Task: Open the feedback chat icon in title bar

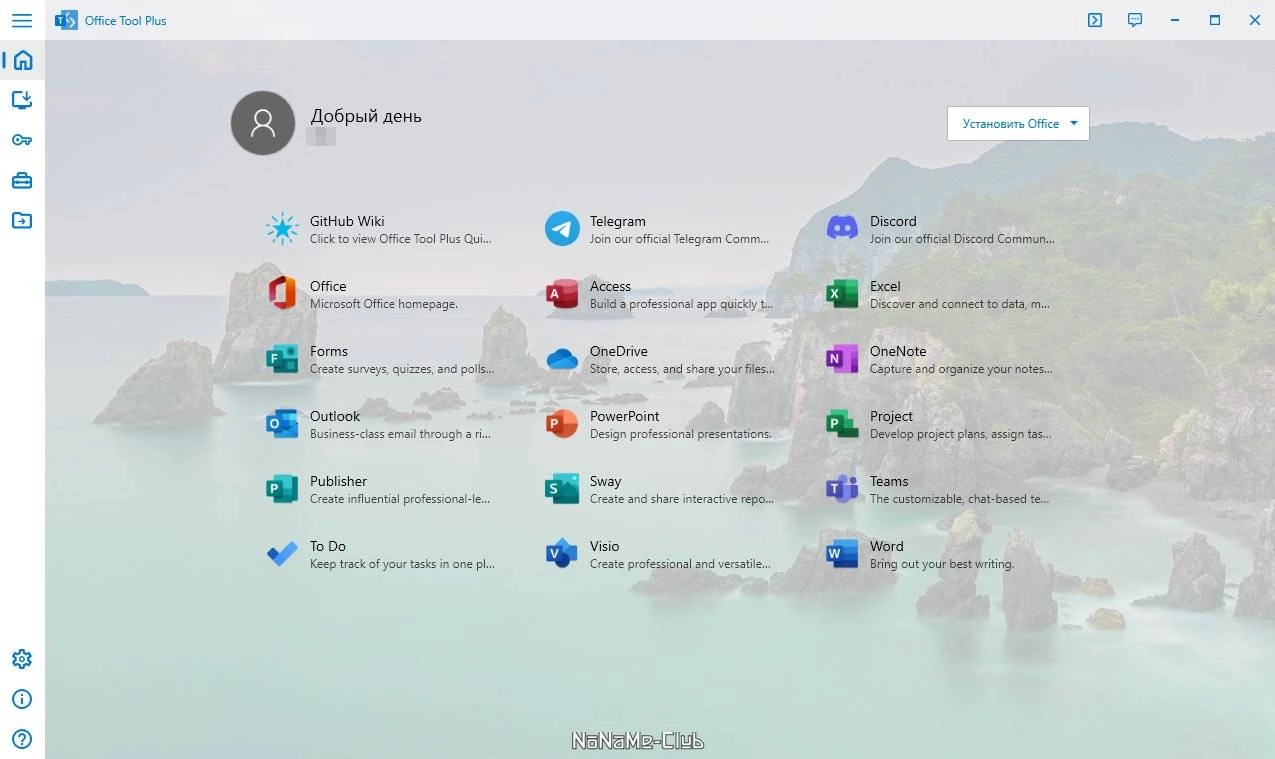Action: pos(1135,20)
